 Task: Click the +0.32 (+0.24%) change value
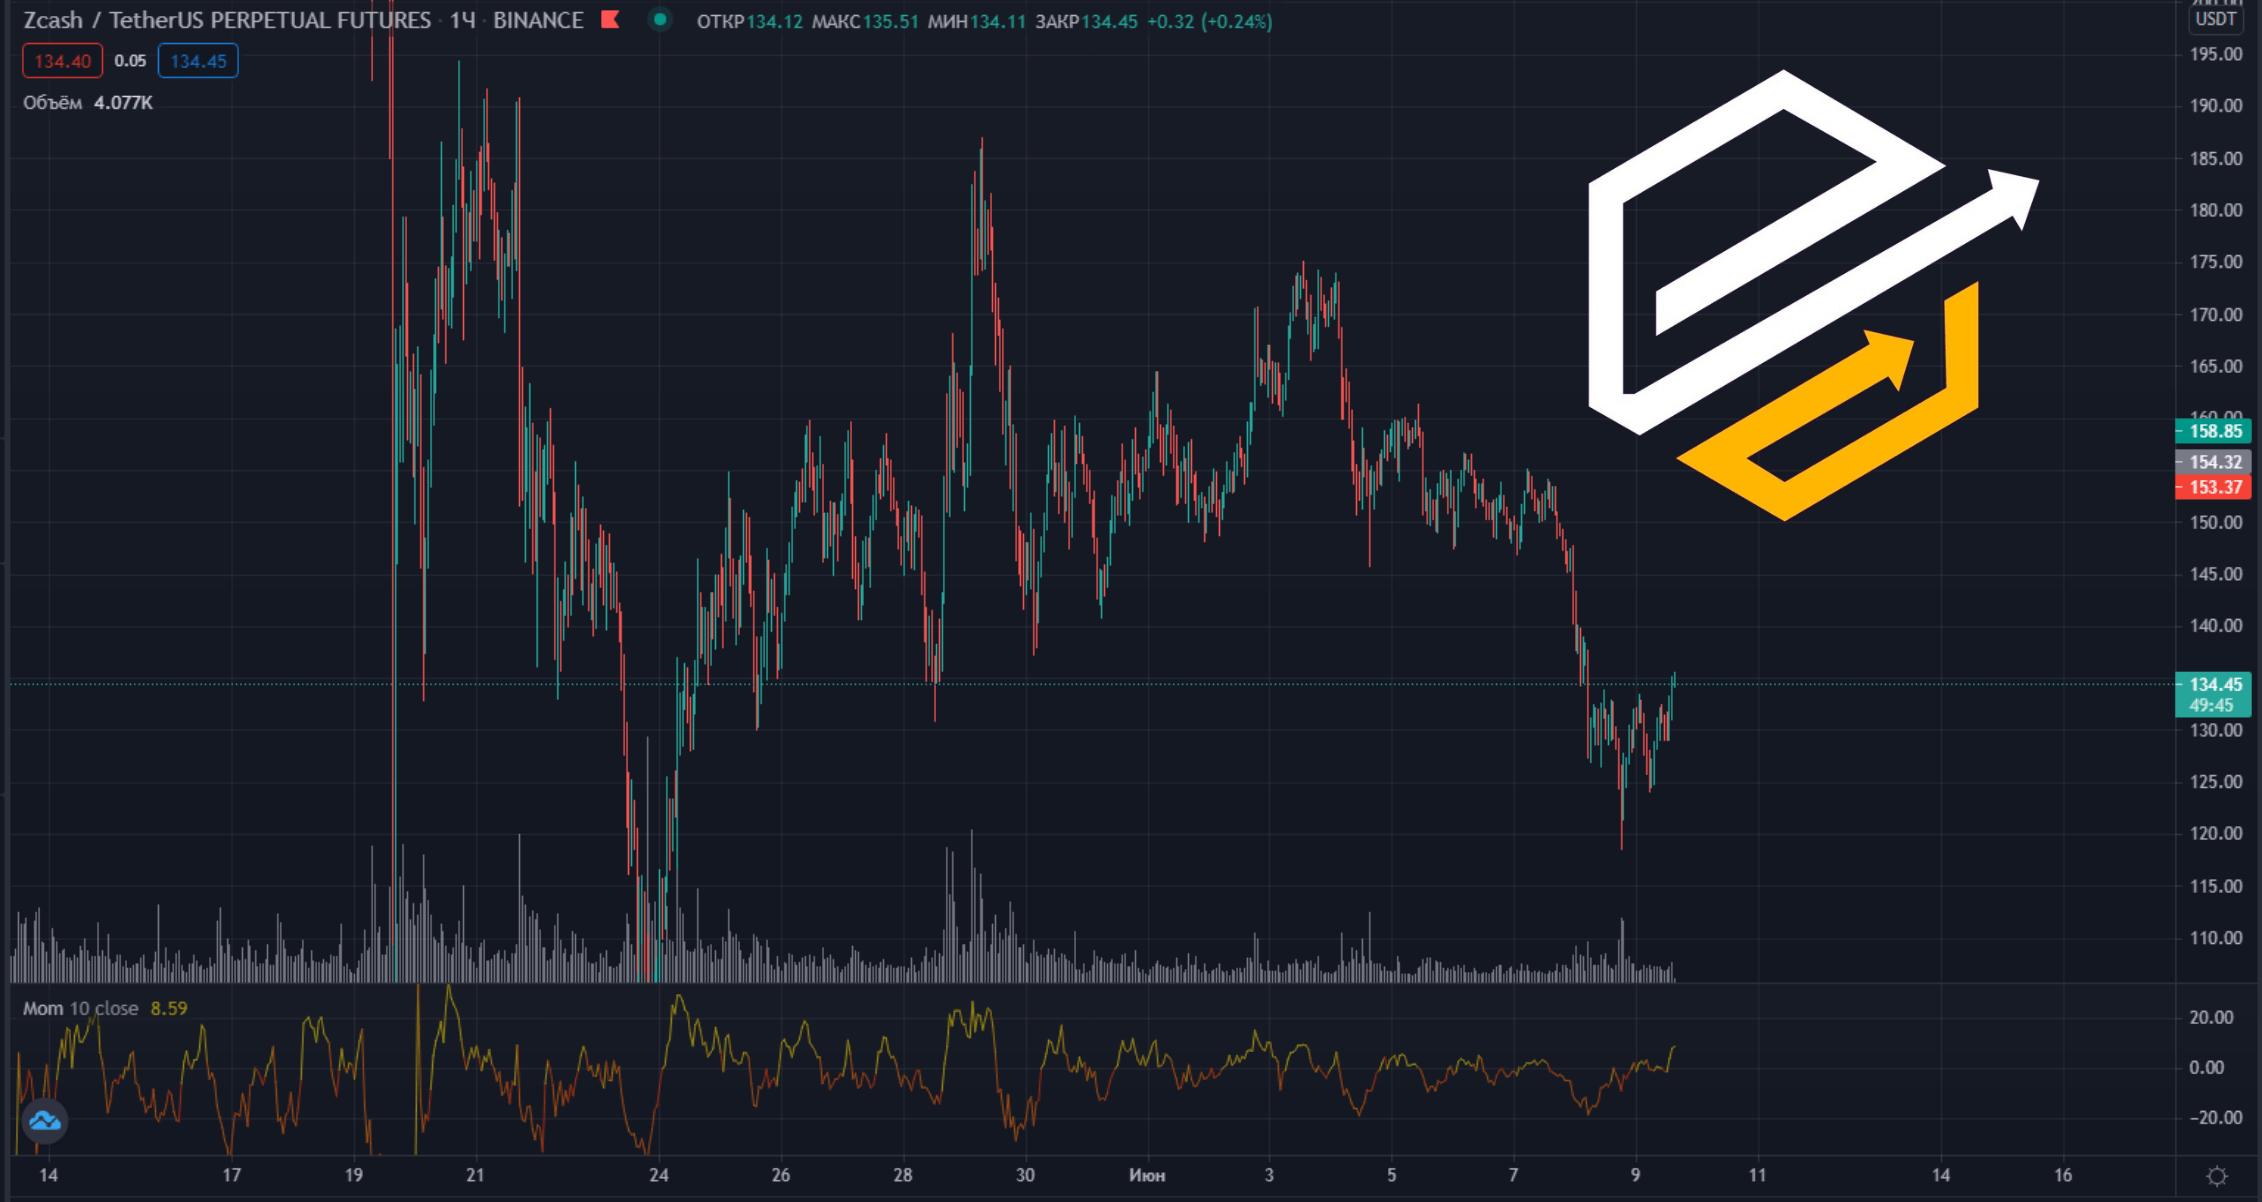[1210, 21]
